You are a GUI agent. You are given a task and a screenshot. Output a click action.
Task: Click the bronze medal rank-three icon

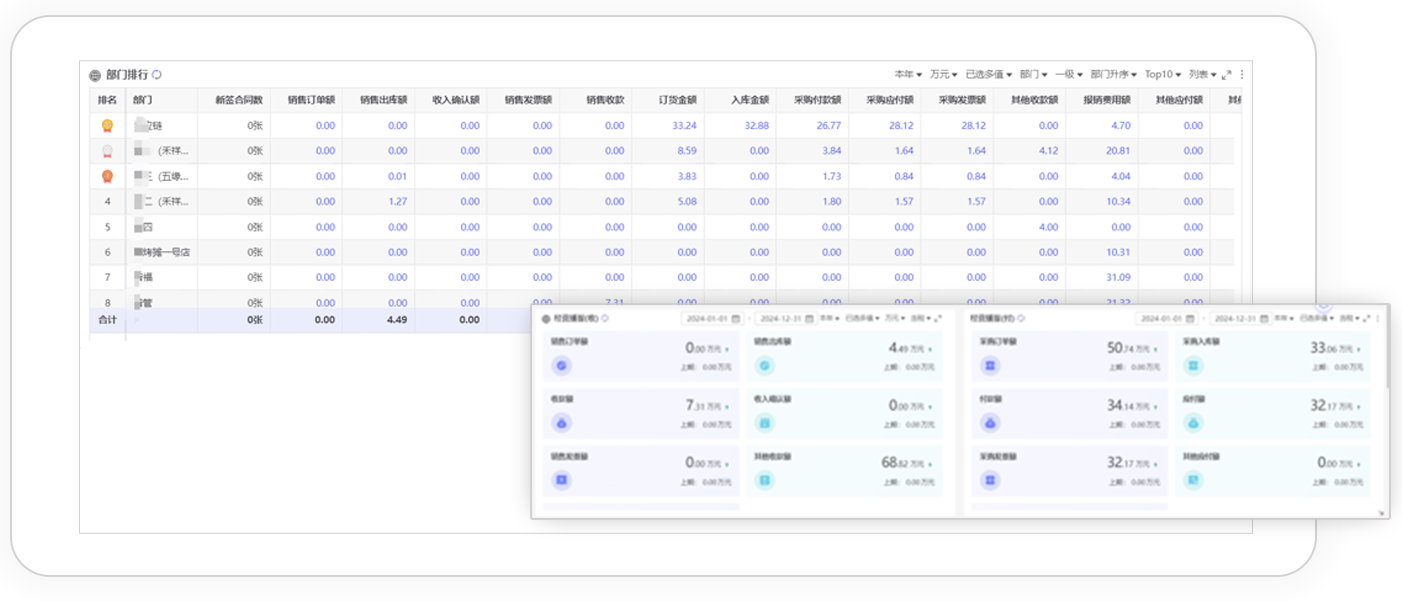(x=107, y=176)
